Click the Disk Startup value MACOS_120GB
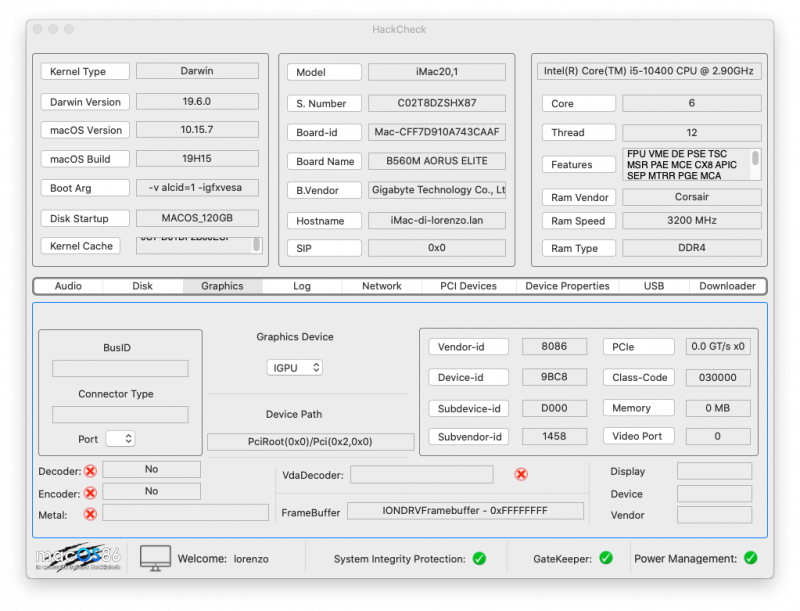The image size is (800, 611). 197,218
